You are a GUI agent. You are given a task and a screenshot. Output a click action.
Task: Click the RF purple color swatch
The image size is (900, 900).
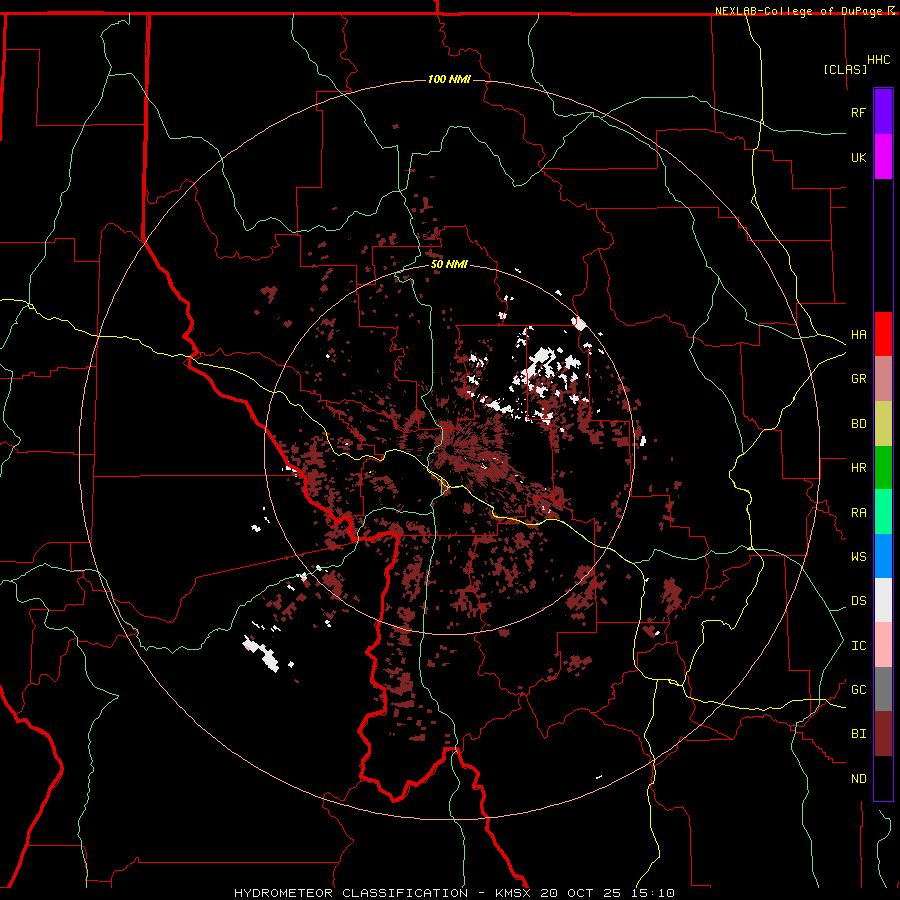pyautogui.click(x=883, y=112)
